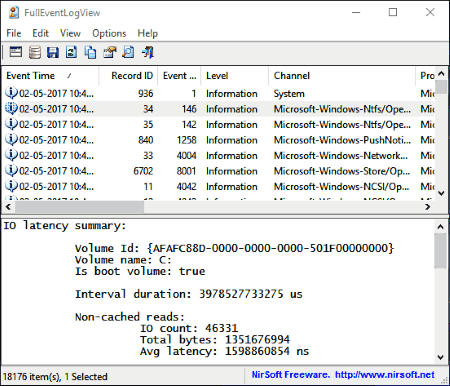This screenshot has height=386, width=450.
Task: Click event list horizontal scroll right arrow
Action: [428, 207]
